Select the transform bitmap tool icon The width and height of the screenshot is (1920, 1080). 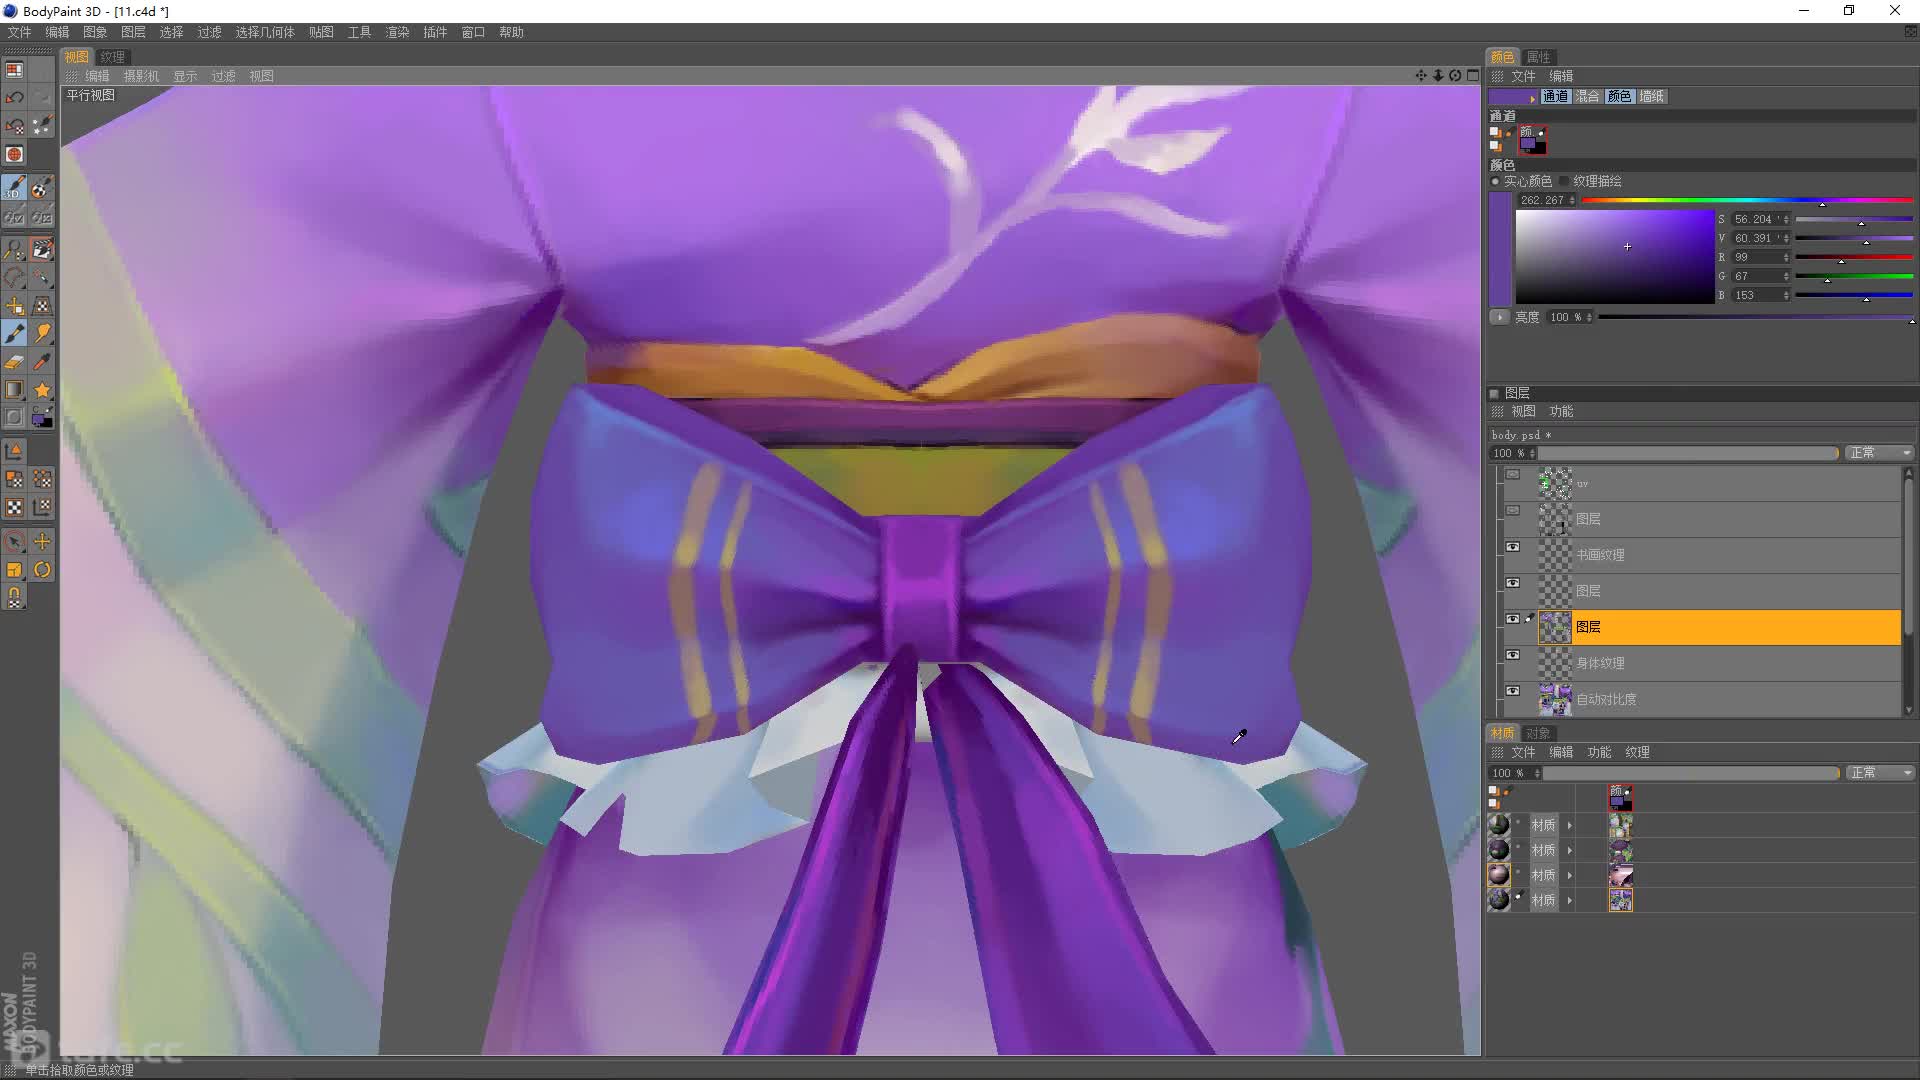[42, 305]
